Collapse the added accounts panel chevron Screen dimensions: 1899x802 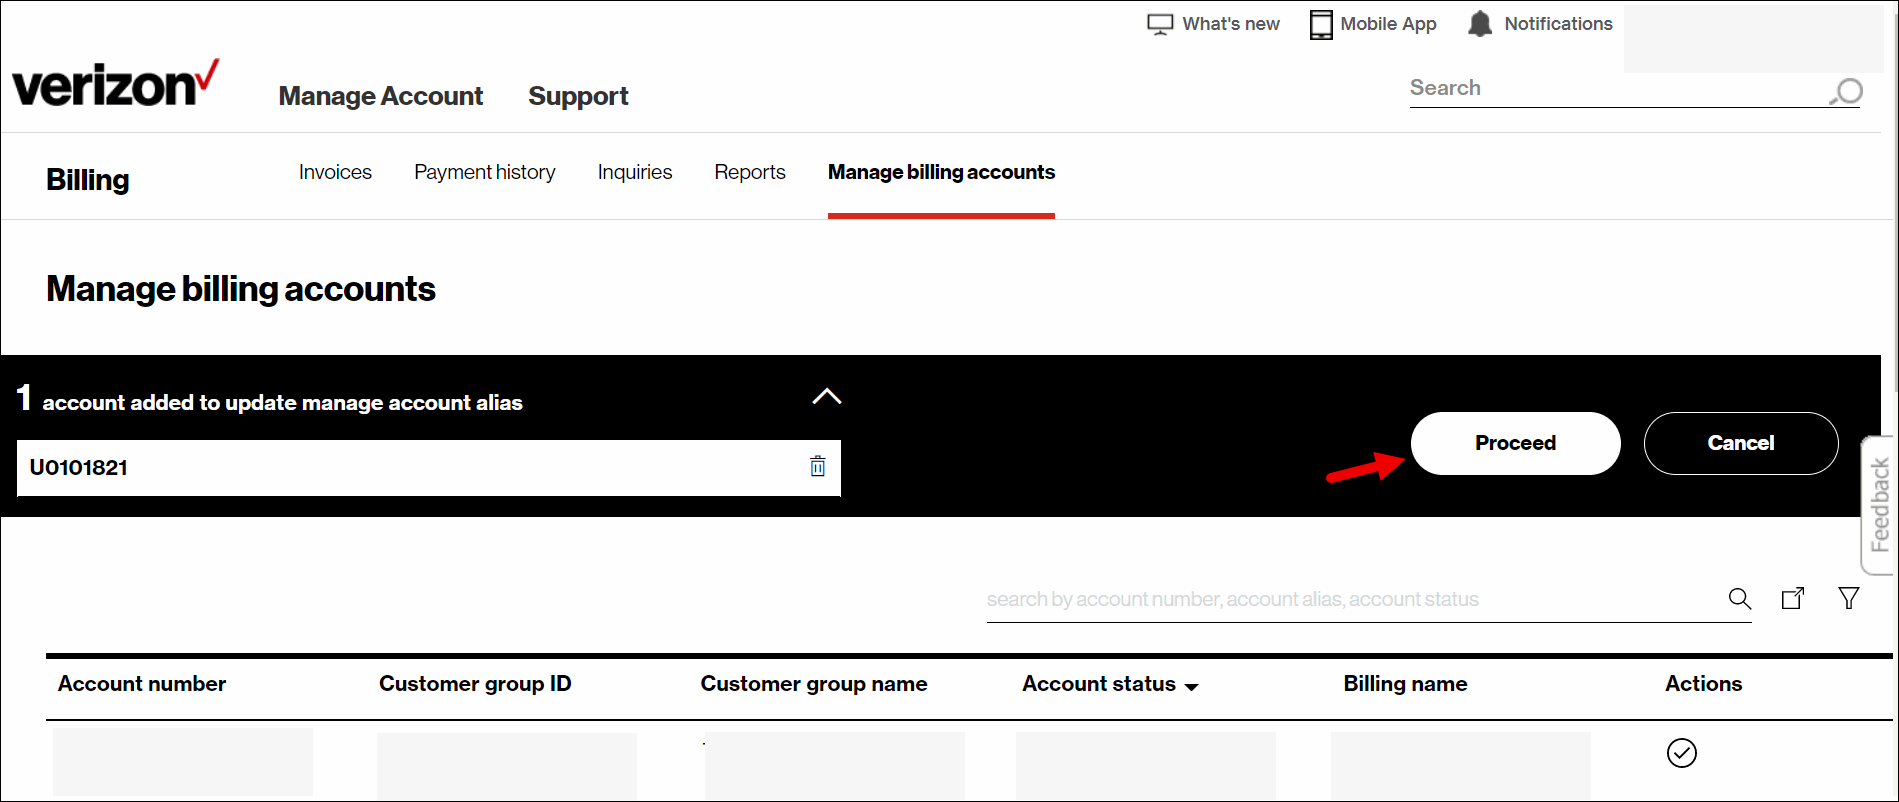click(x=827, y=396)
